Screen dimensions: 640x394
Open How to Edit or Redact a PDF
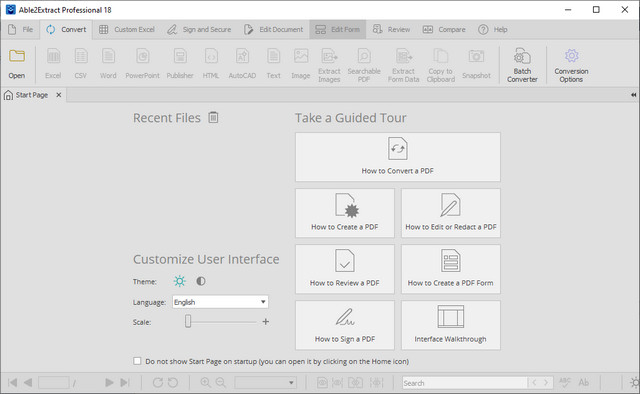click(451, 213)
